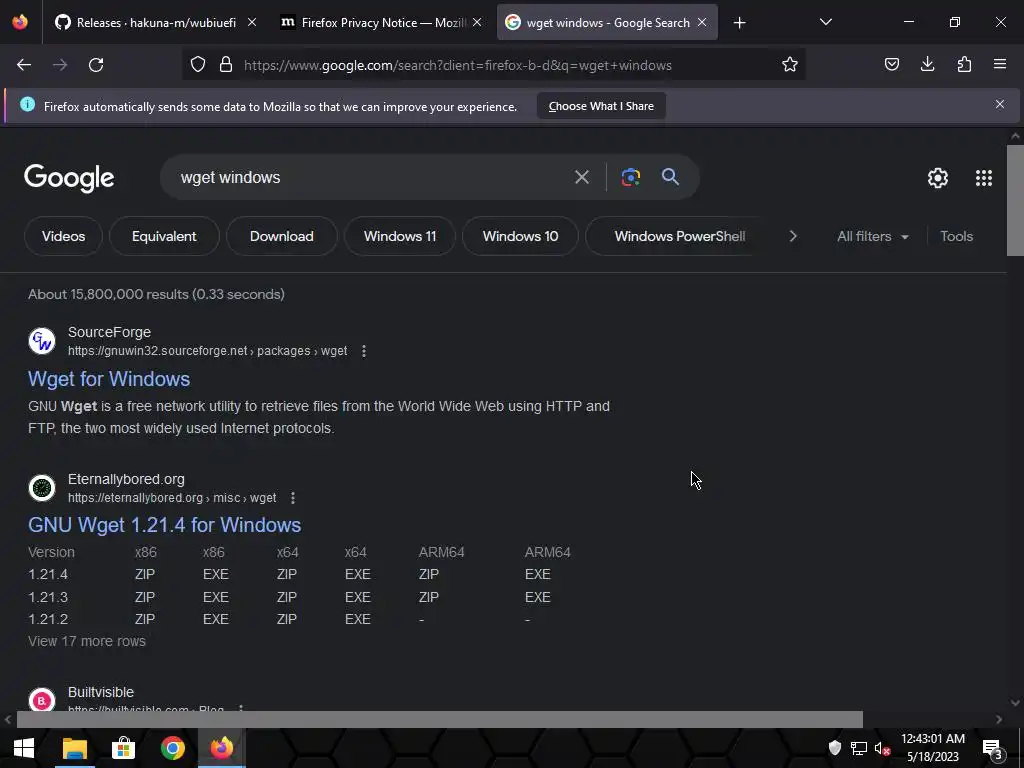Click the 1.21.2 version cell
The width and height of the screenshot is (1024, 768).
pos(48,619)
